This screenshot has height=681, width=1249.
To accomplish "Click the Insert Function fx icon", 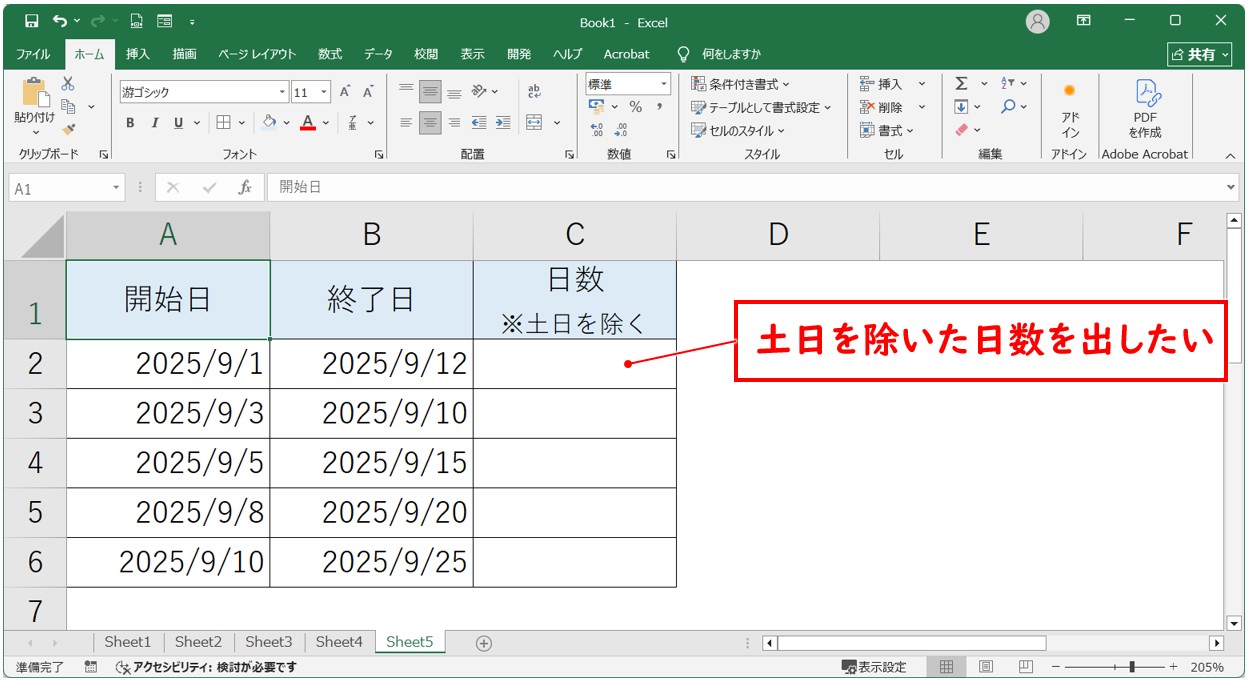I will click(245, 187).
